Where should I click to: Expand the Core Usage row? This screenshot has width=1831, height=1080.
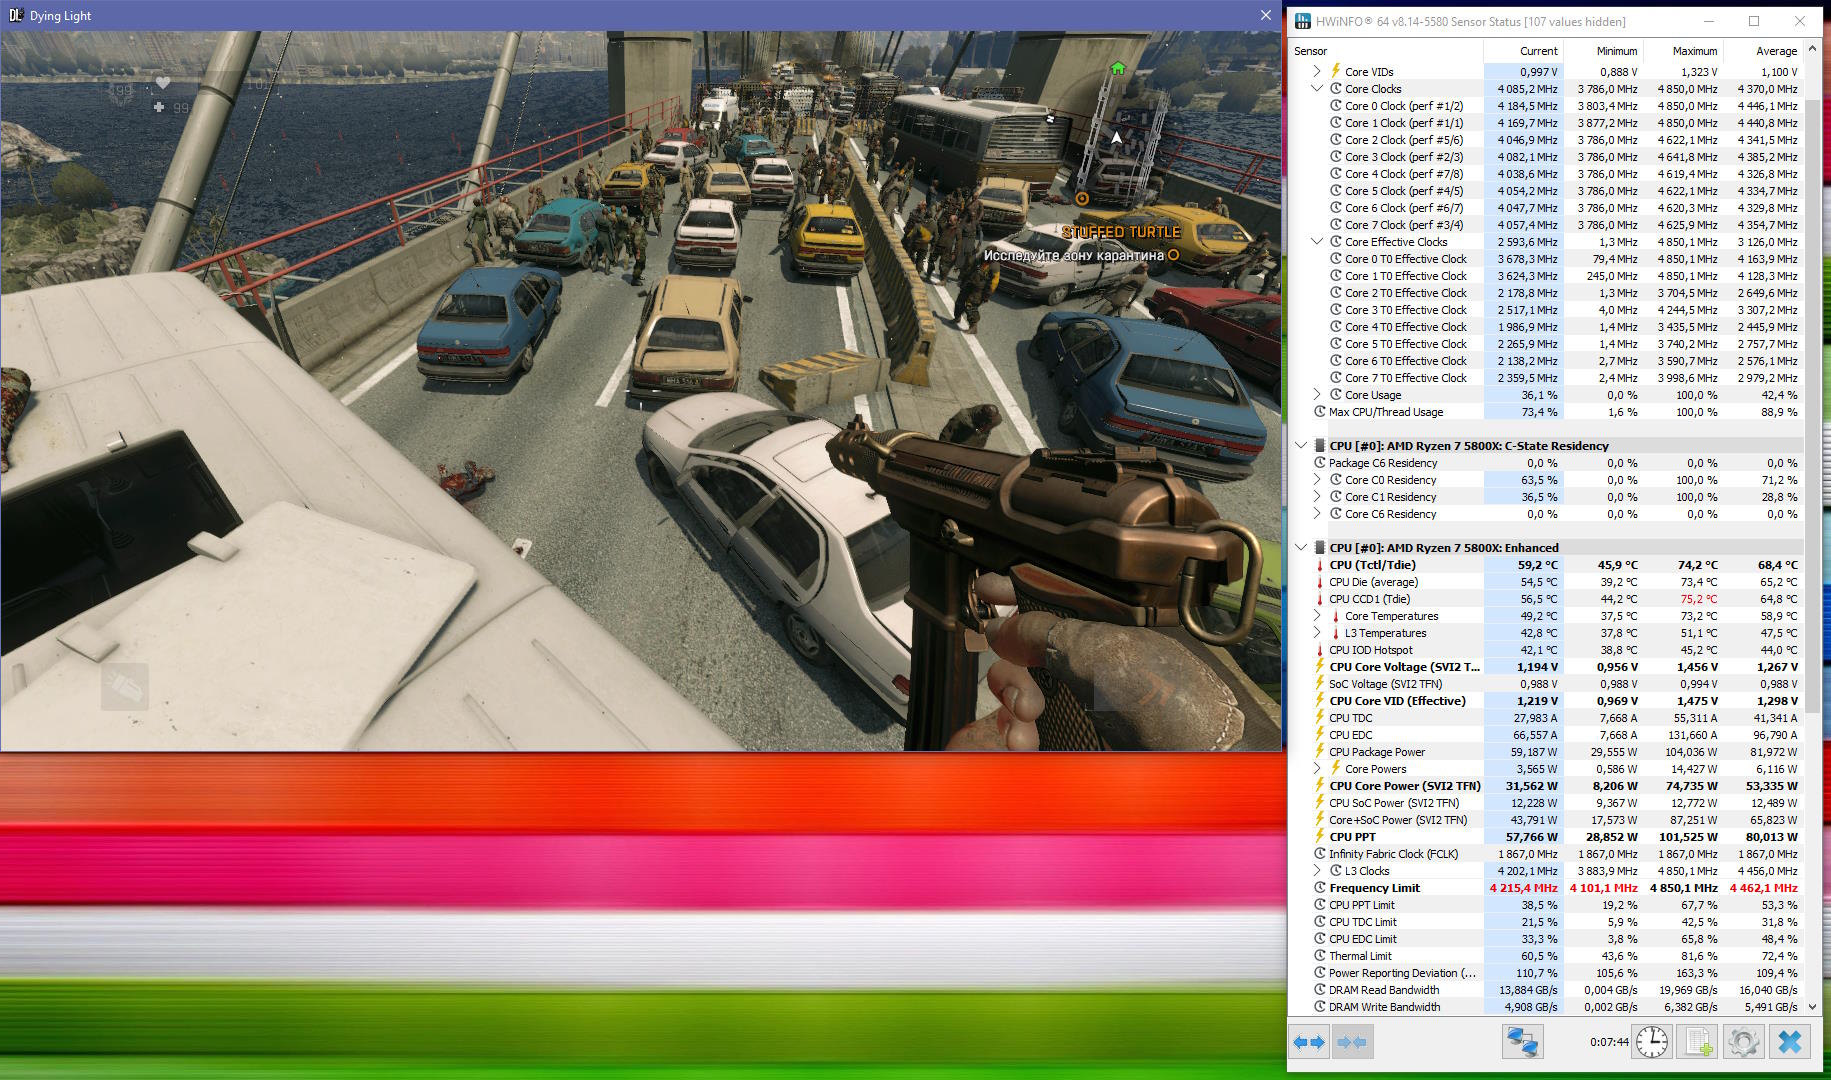click(x=1317, y=395)
